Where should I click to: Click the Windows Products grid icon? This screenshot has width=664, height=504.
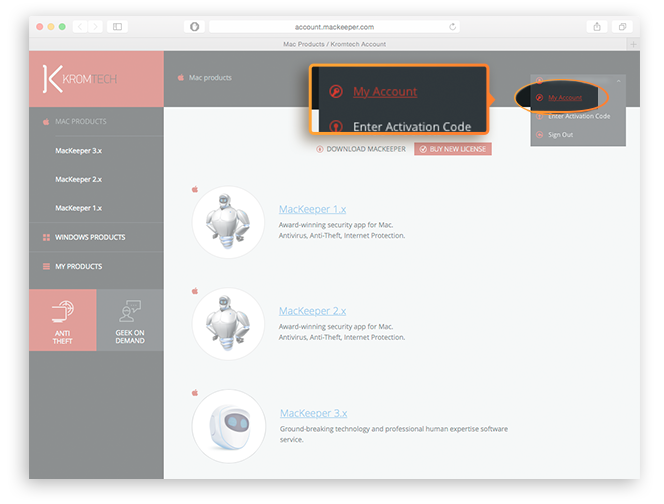pyautogui.click(x=46, y=237)
